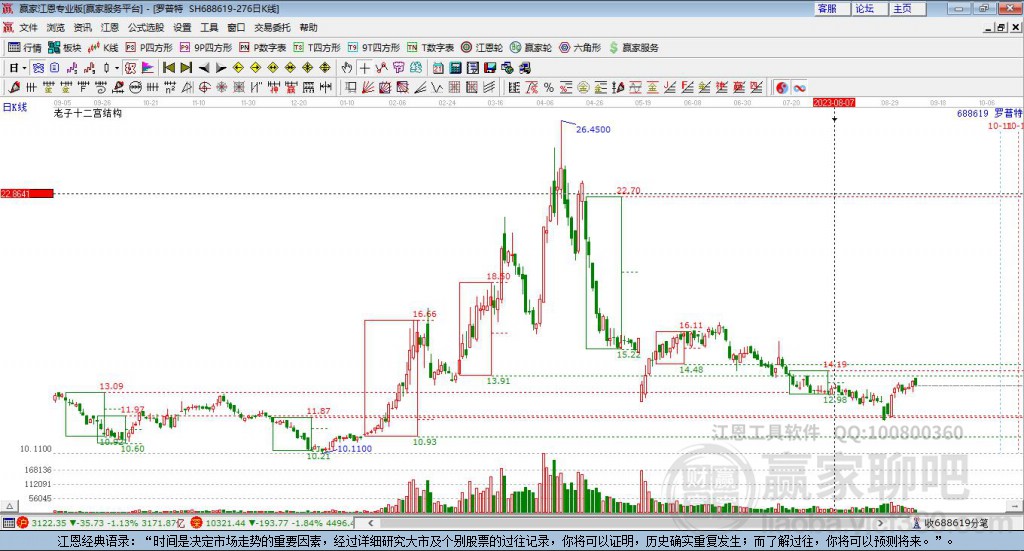
Task: Select the pencil drawing tool
Action: pyautogui.click(x=14, y=87)
